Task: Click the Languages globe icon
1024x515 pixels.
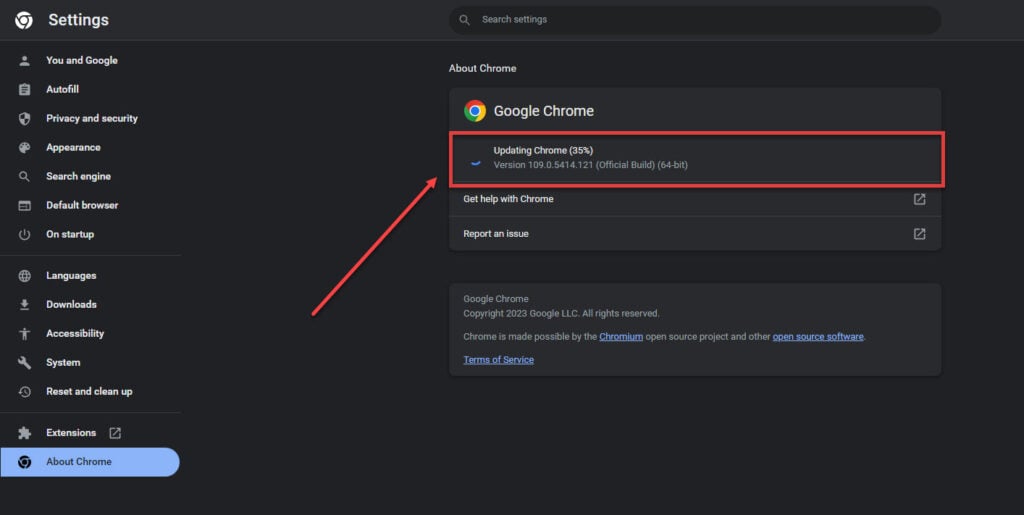Action: click(24, 275)
